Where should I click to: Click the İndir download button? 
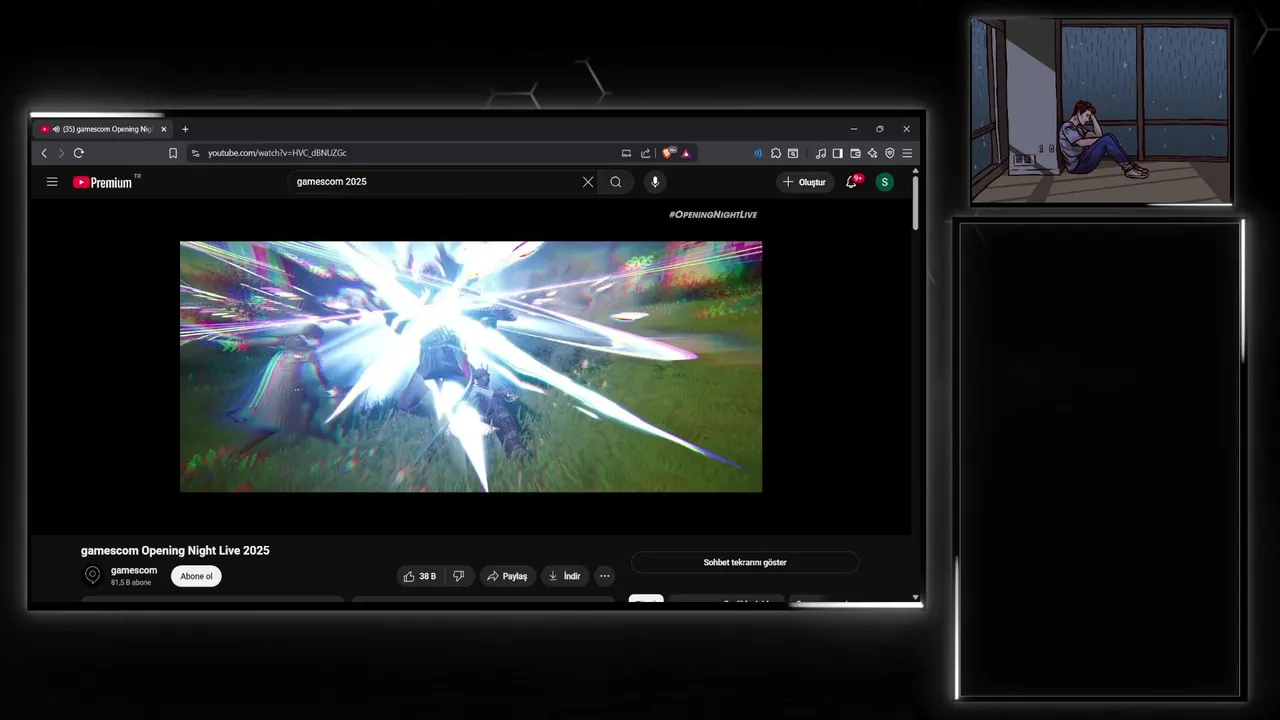click(564, 576)
